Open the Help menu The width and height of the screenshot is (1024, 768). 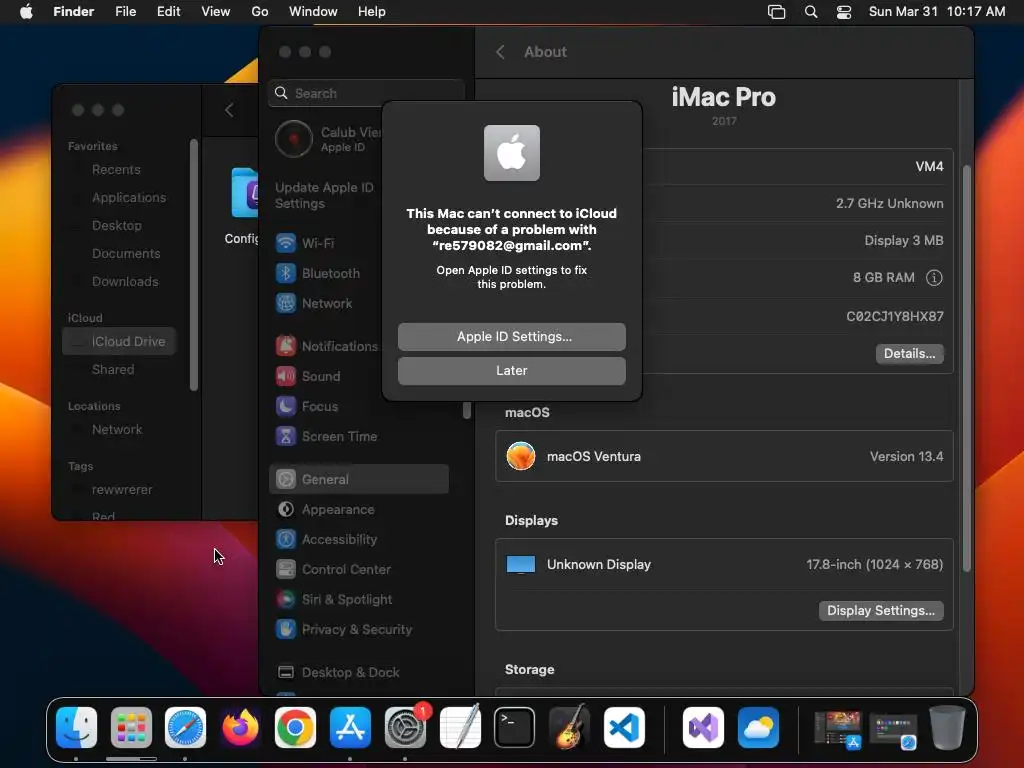(372, 12)
